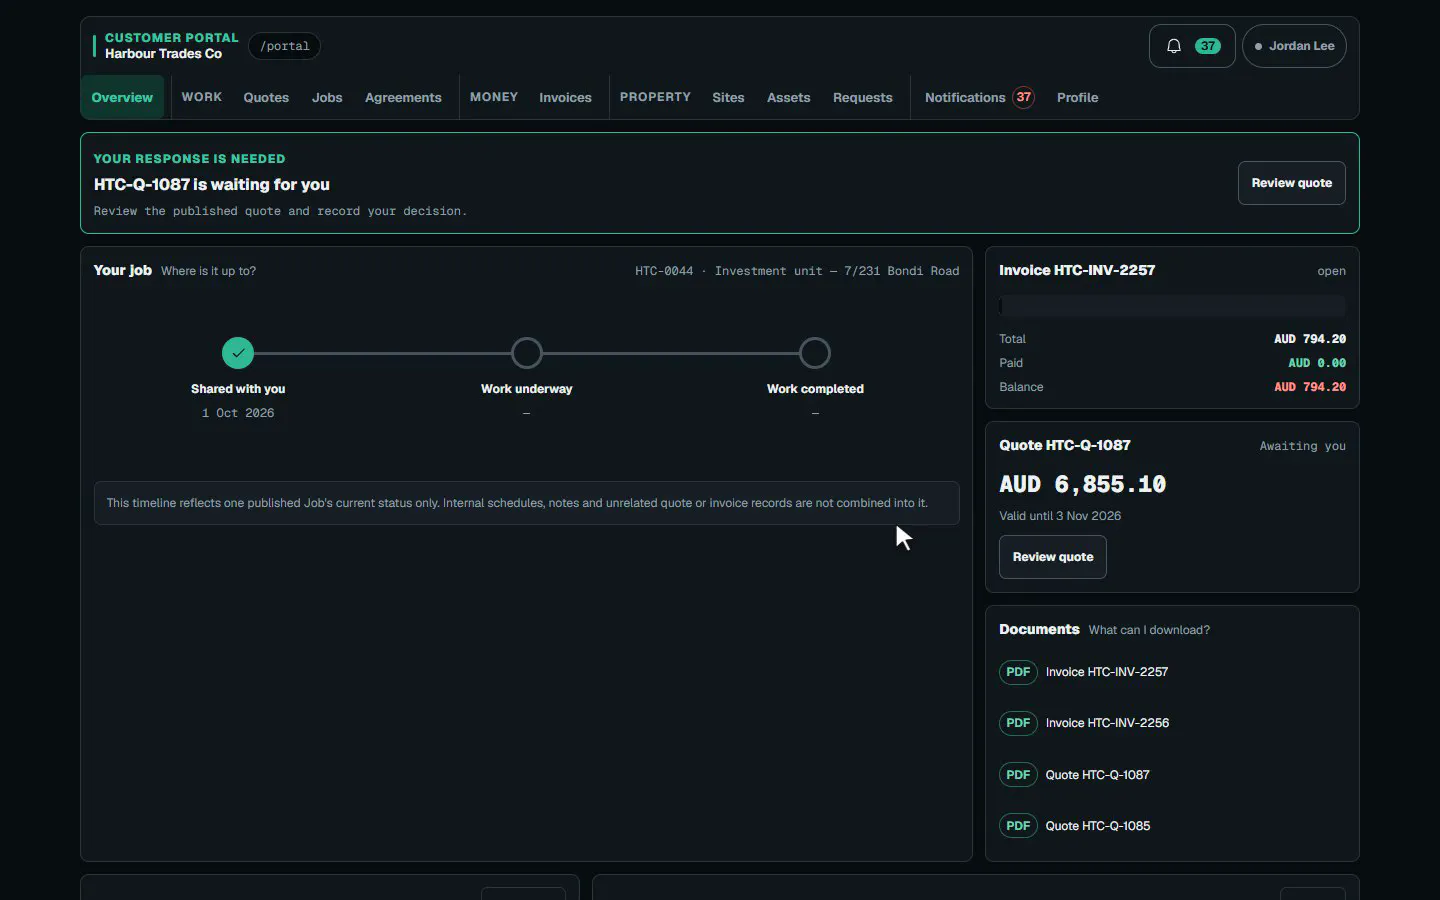
Task: Click the green check Shared with you step
Action: coord(238,353)
